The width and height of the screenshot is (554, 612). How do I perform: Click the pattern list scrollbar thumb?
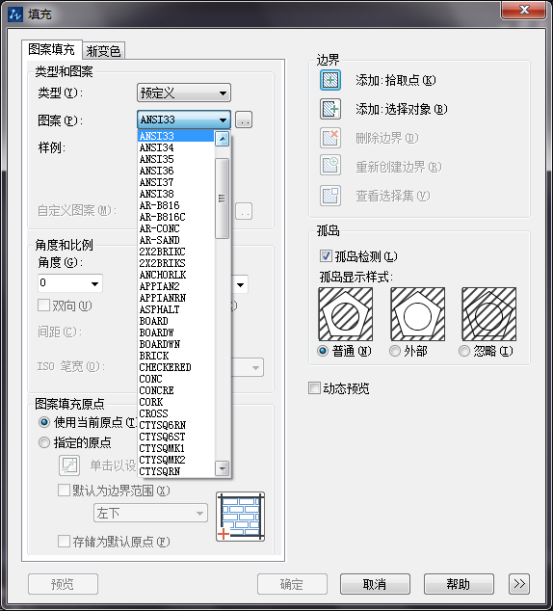click(222, 198)
